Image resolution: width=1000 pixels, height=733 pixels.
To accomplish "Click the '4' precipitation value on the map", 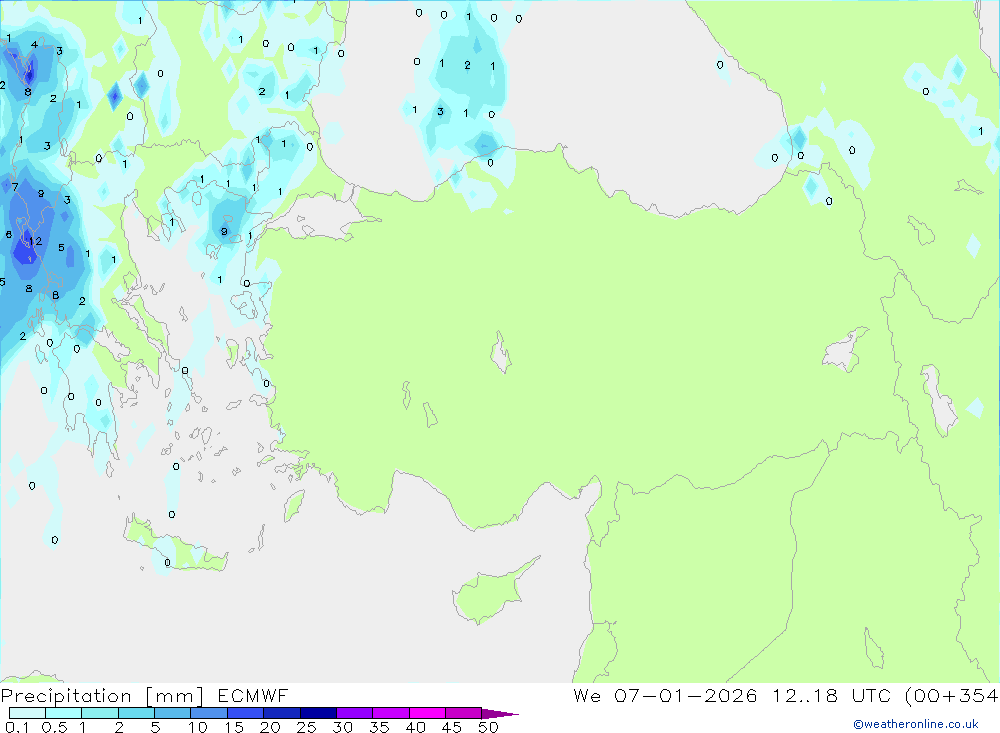I will click(x=34, y=45).
